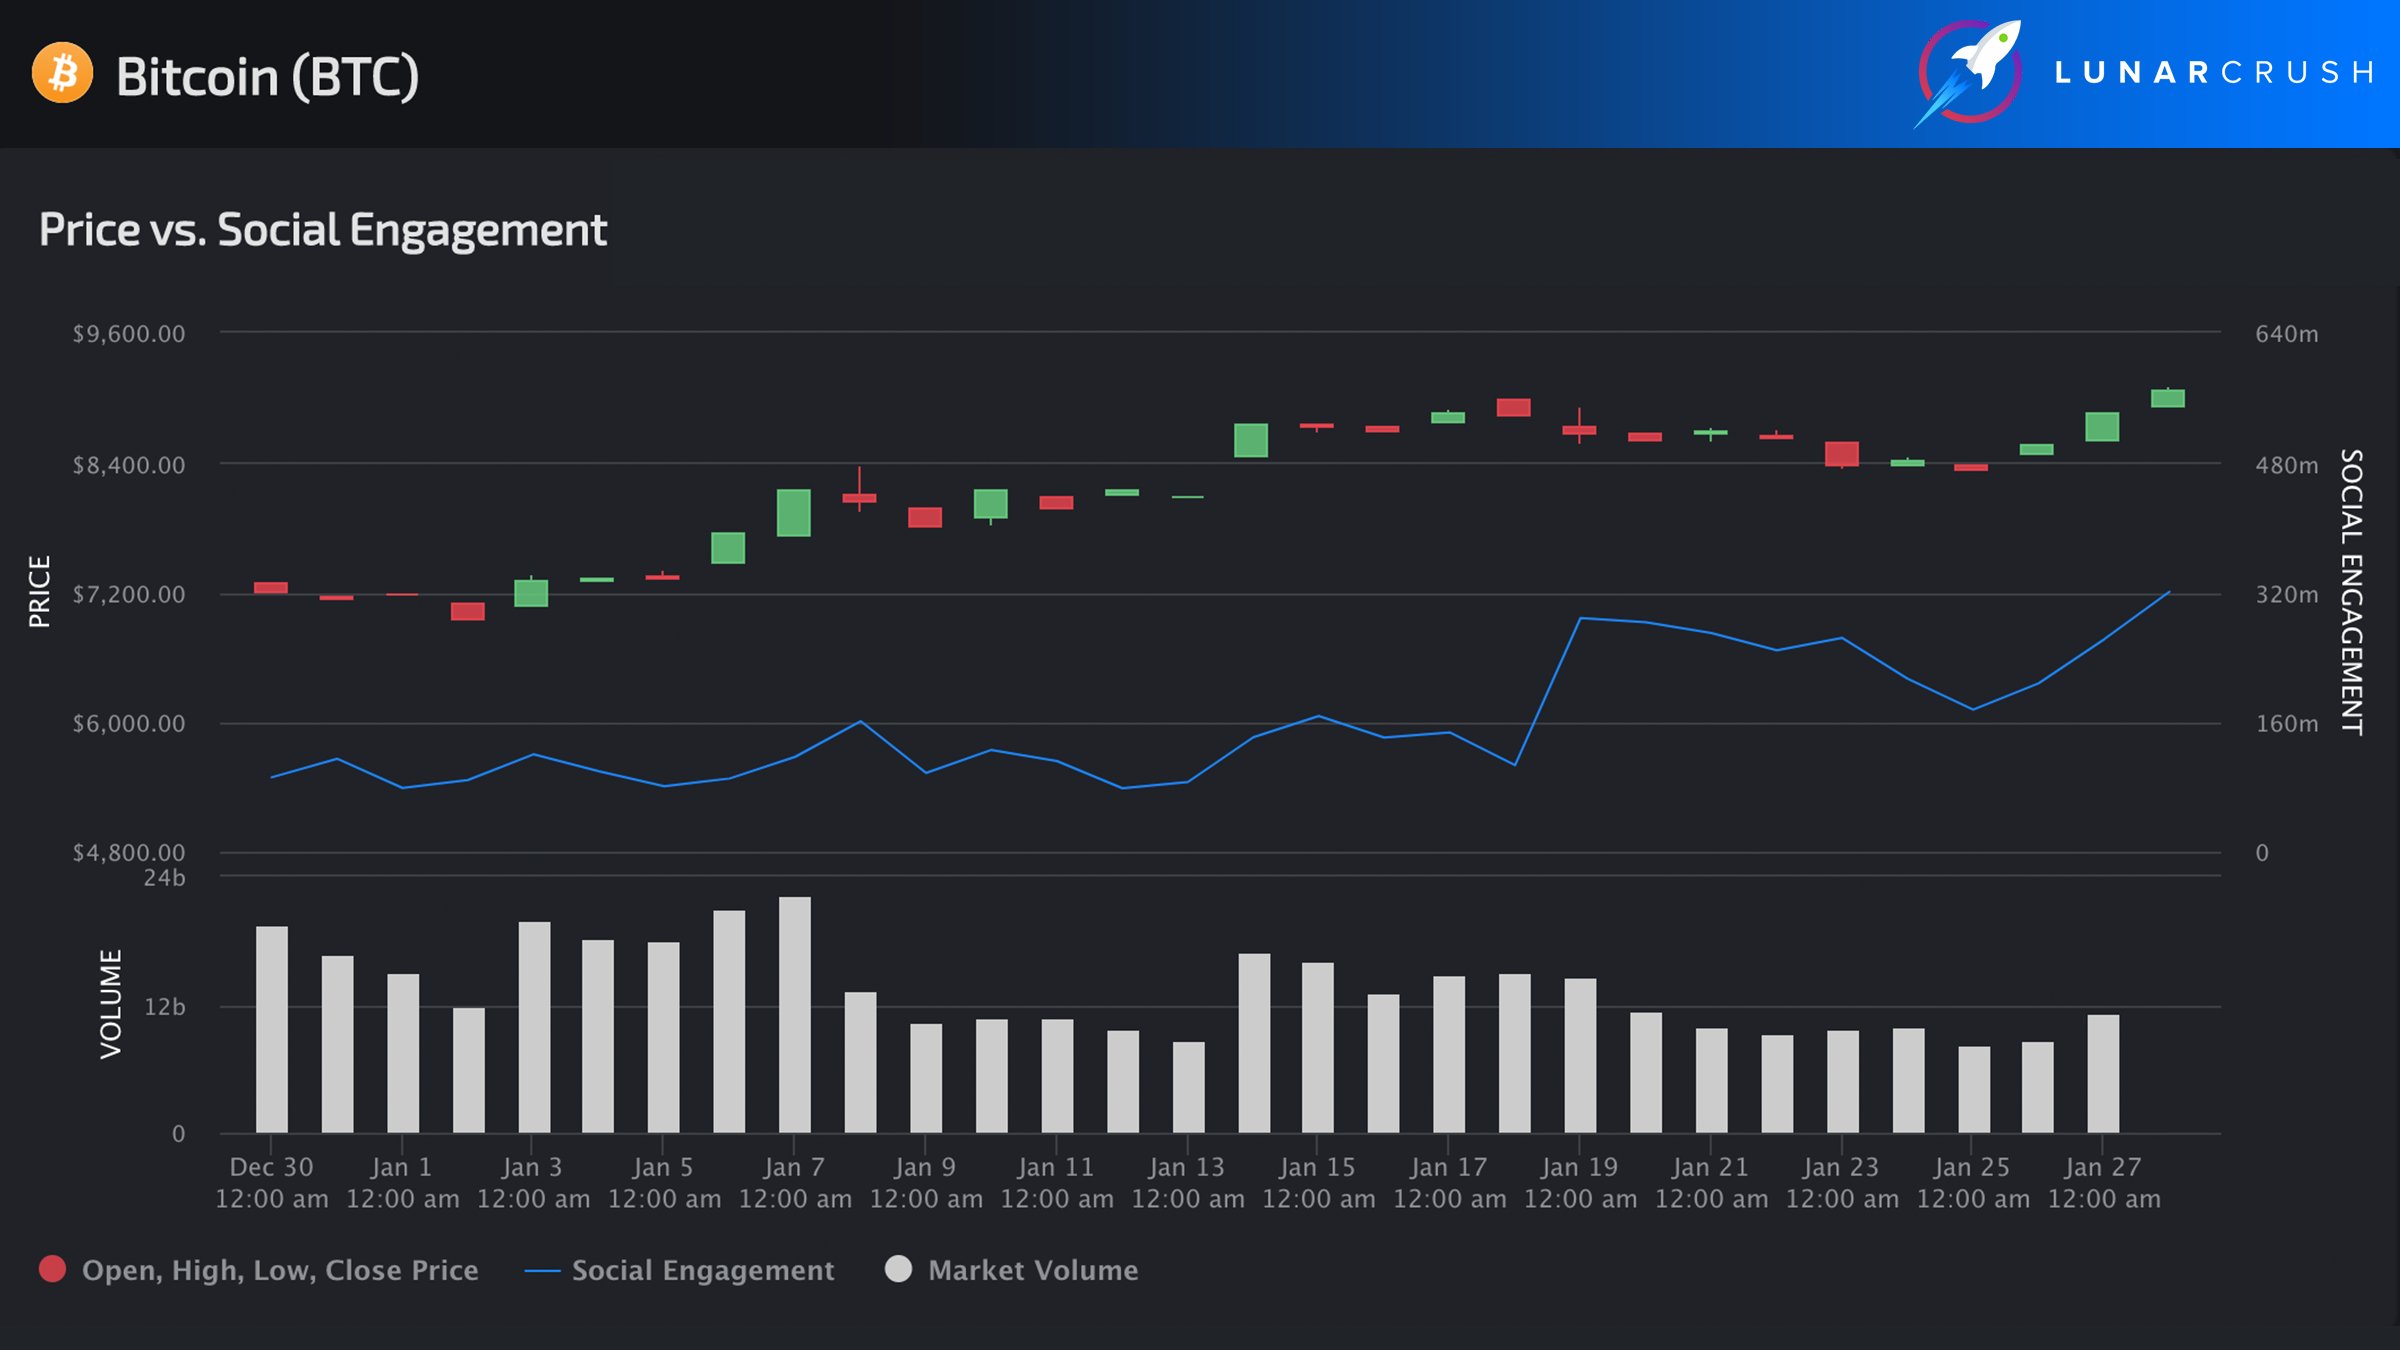Click the Jan 3 date axis label
This screenshot has height=1350, width=2400.
[533, 1183]
